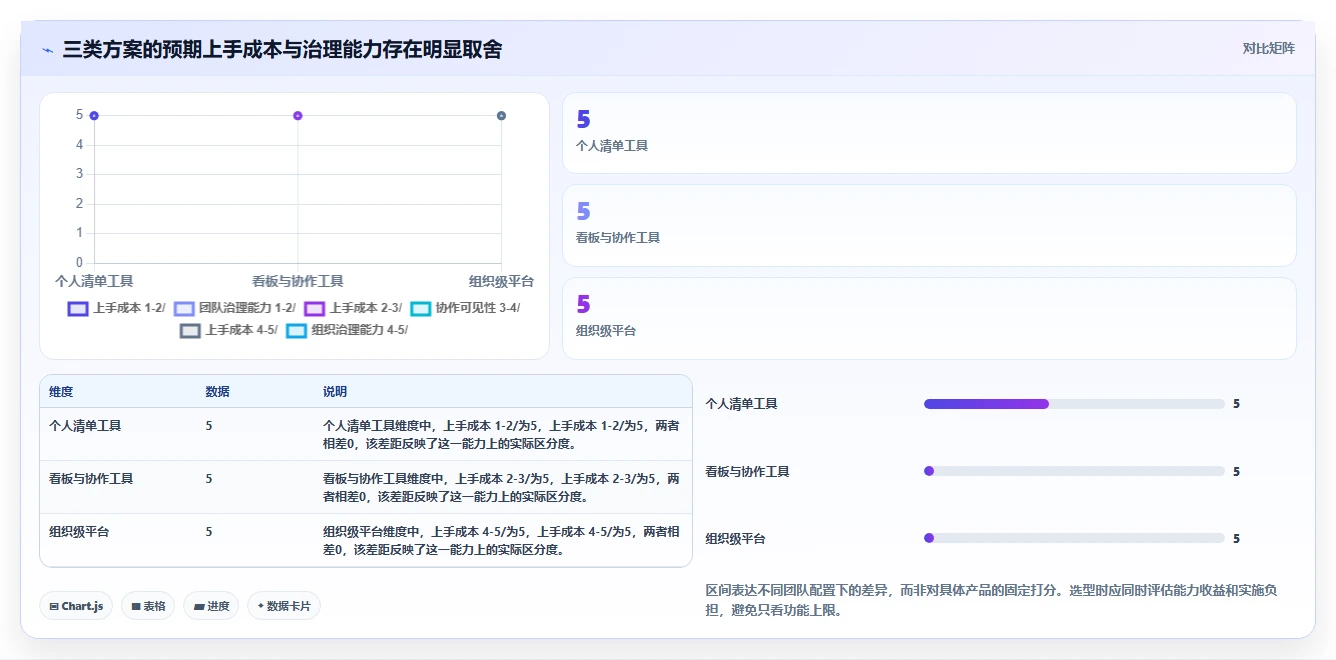This screenshot has width=1336, height=660.
Task: Toggle the 组织治理能力 4-5/ legend entry
Action: 347,330
